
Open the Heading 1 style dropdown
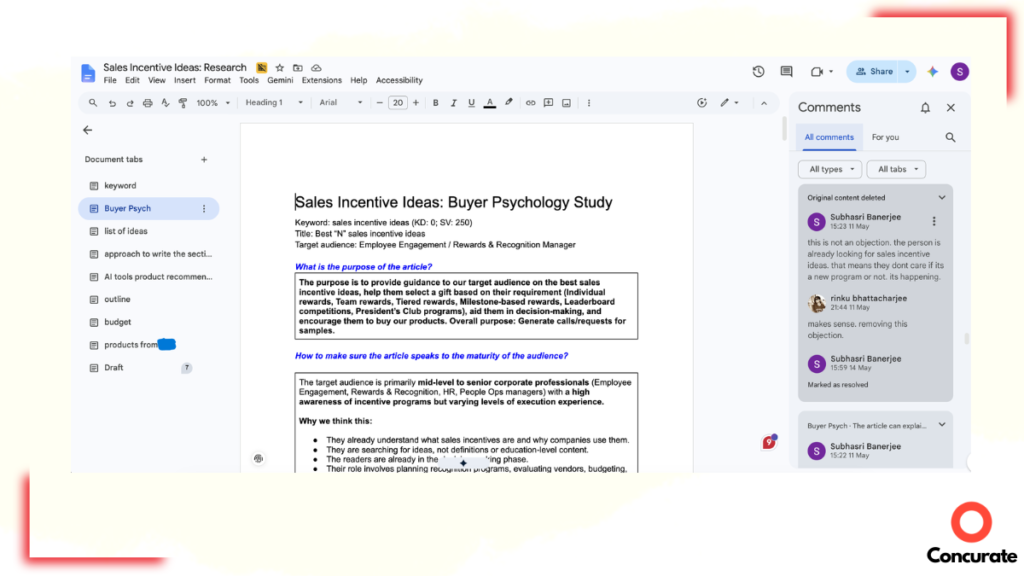[x=274, y=103]
